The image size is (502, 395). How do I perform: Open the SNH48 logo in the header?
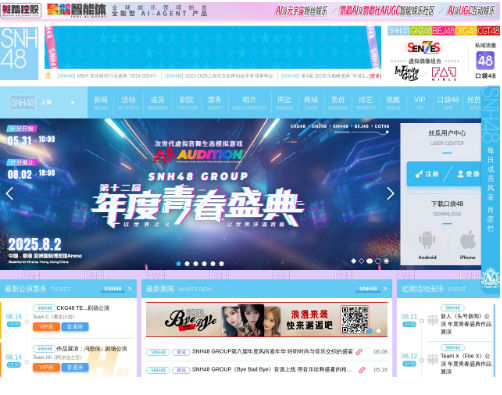click(x=19, y=53)
